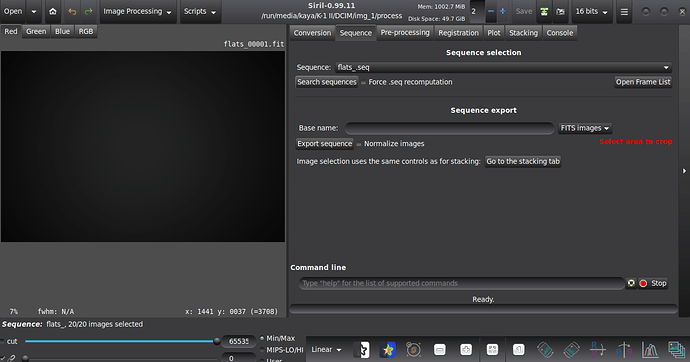Viewport: 690px width, 362px height.
Task: Select the Green channel tab
Action: (x=36, y=32)
